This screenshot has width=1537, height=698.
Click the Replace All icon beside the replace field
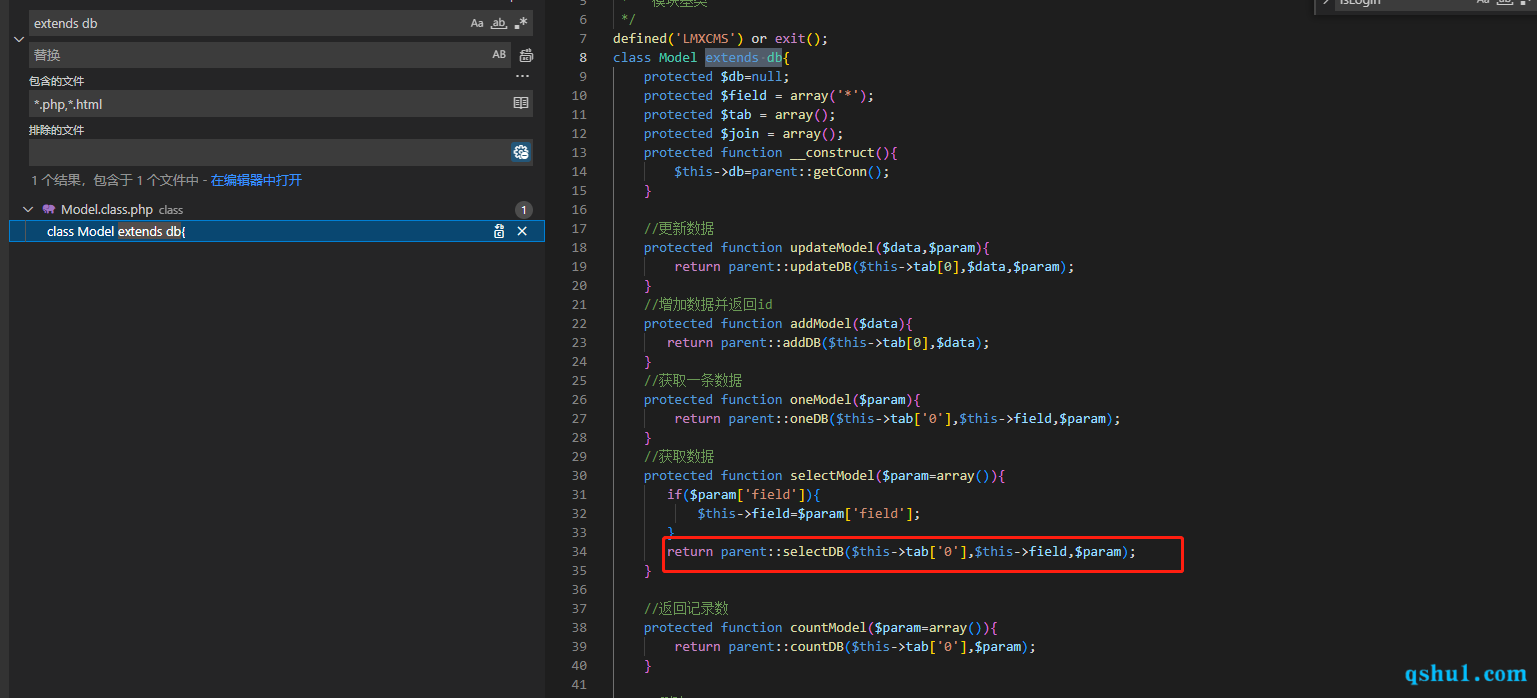(526, 55)
